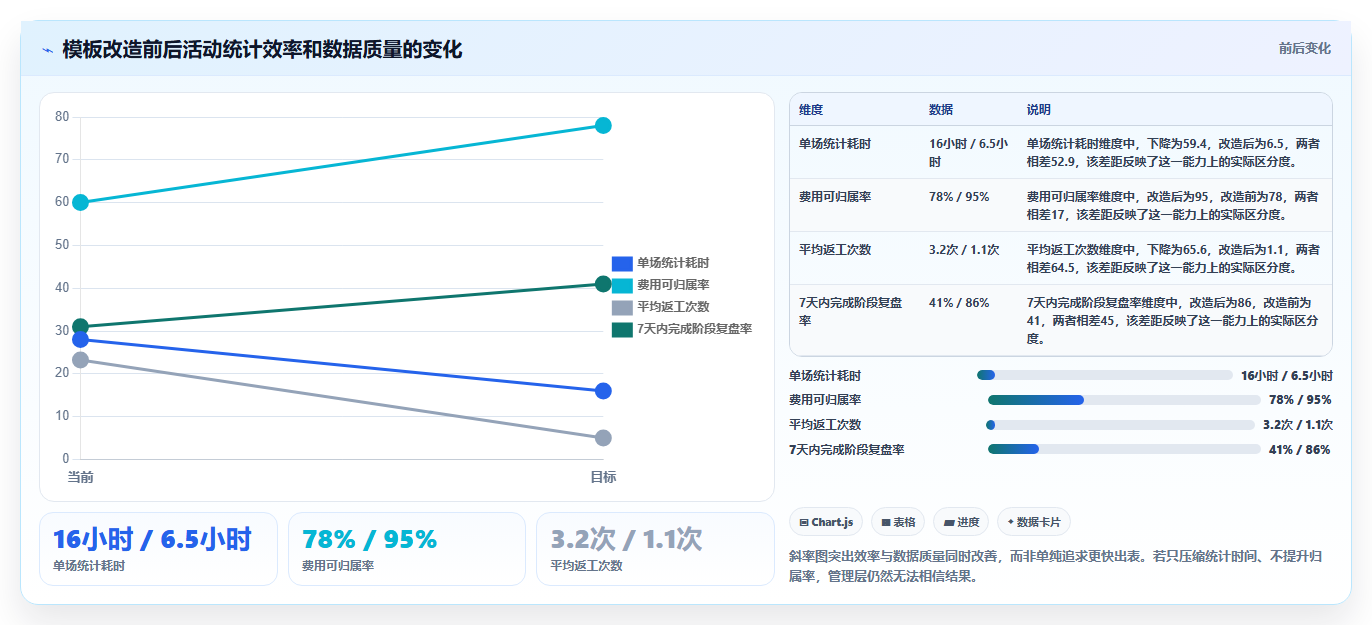The image size is (1372, 625).
Task: Click the 平均返工次数 progress bar
Action: click(x=1120, y=425)
